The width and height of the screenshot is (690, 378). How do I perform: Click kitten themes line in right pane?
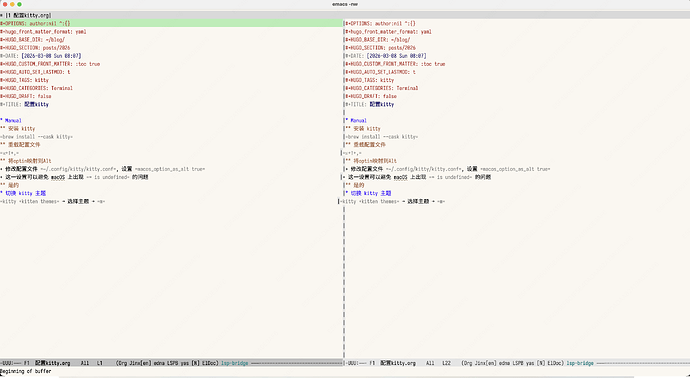coord(393,202)
